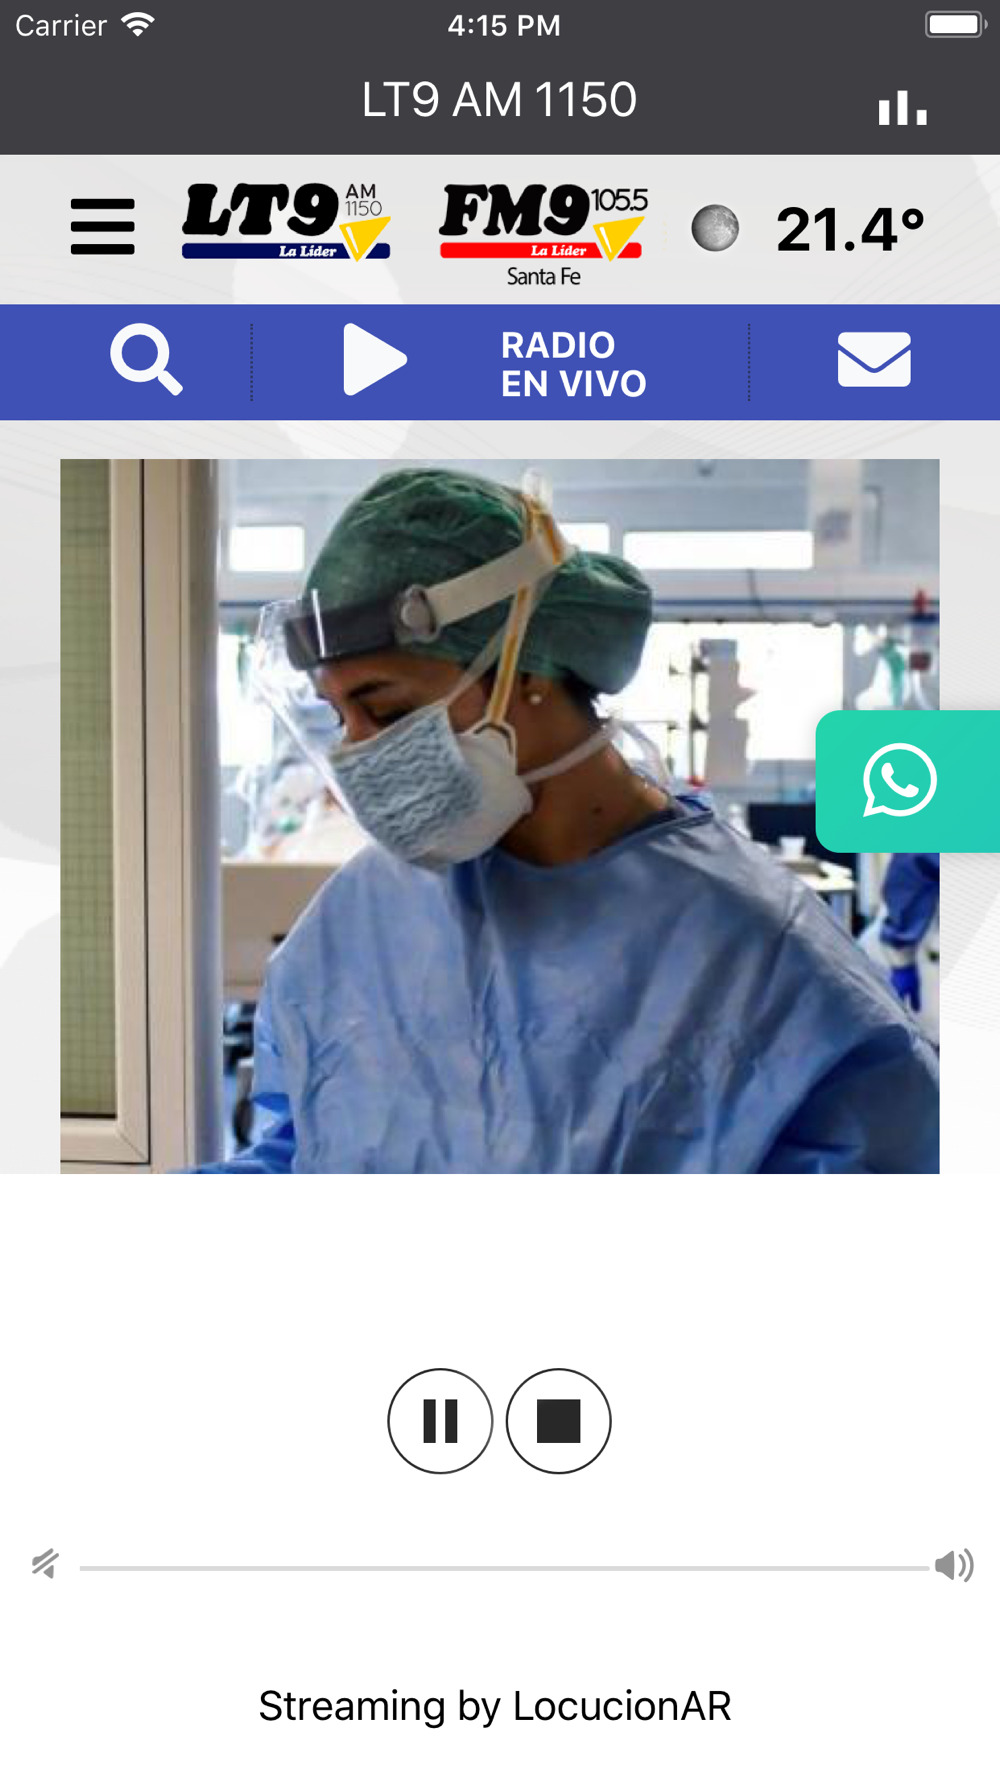Tap the equalizer bars icon
Screen dimensions: 1000x1778
tap(902, 107)
